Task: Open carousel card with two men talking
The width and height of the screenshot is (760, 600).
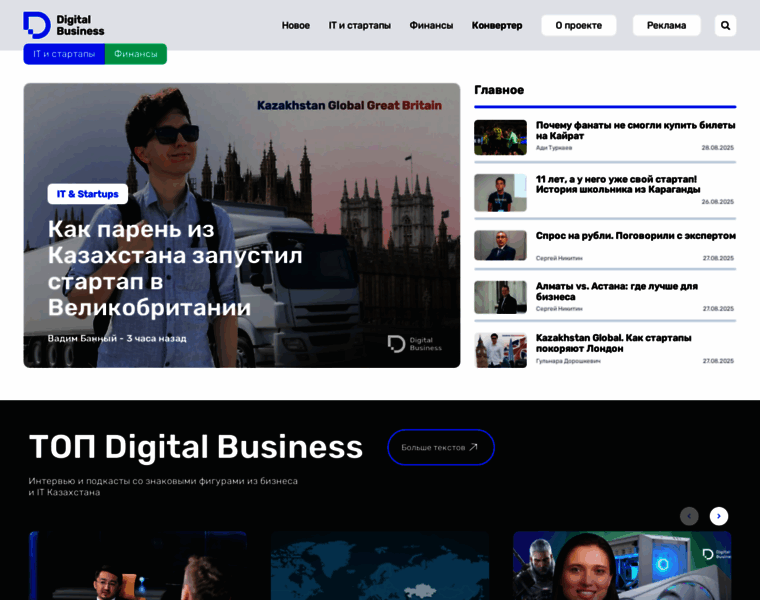Action: (138, 566)
